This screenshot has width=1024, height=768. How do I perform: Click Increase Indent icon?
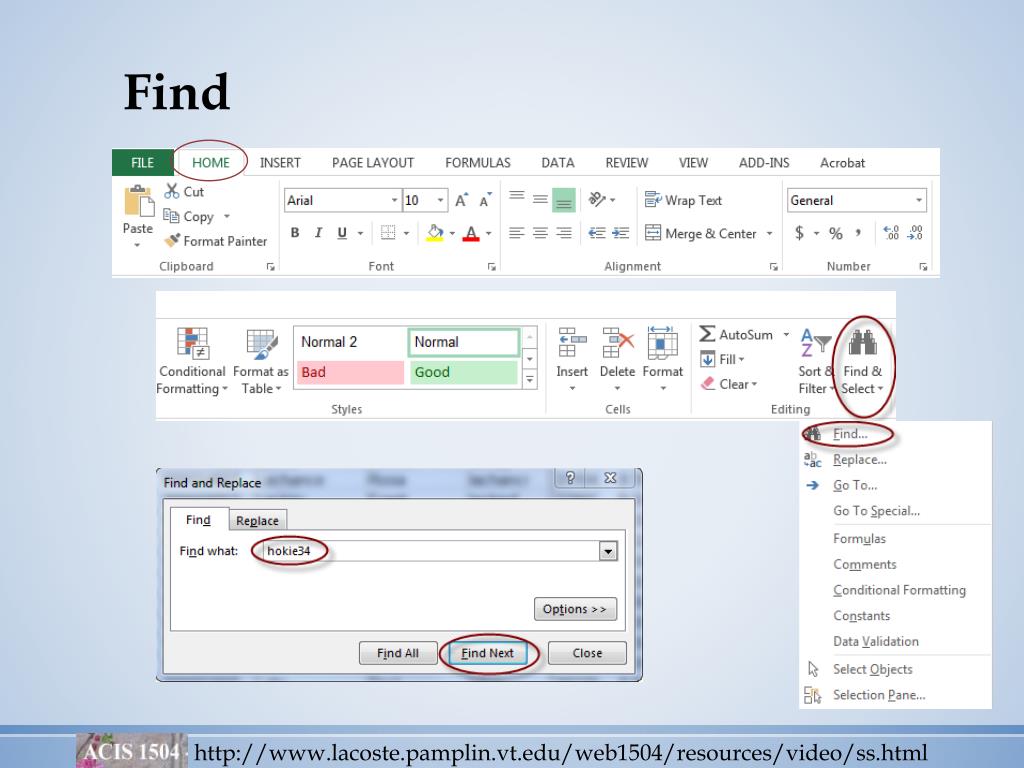coord(621,233)
